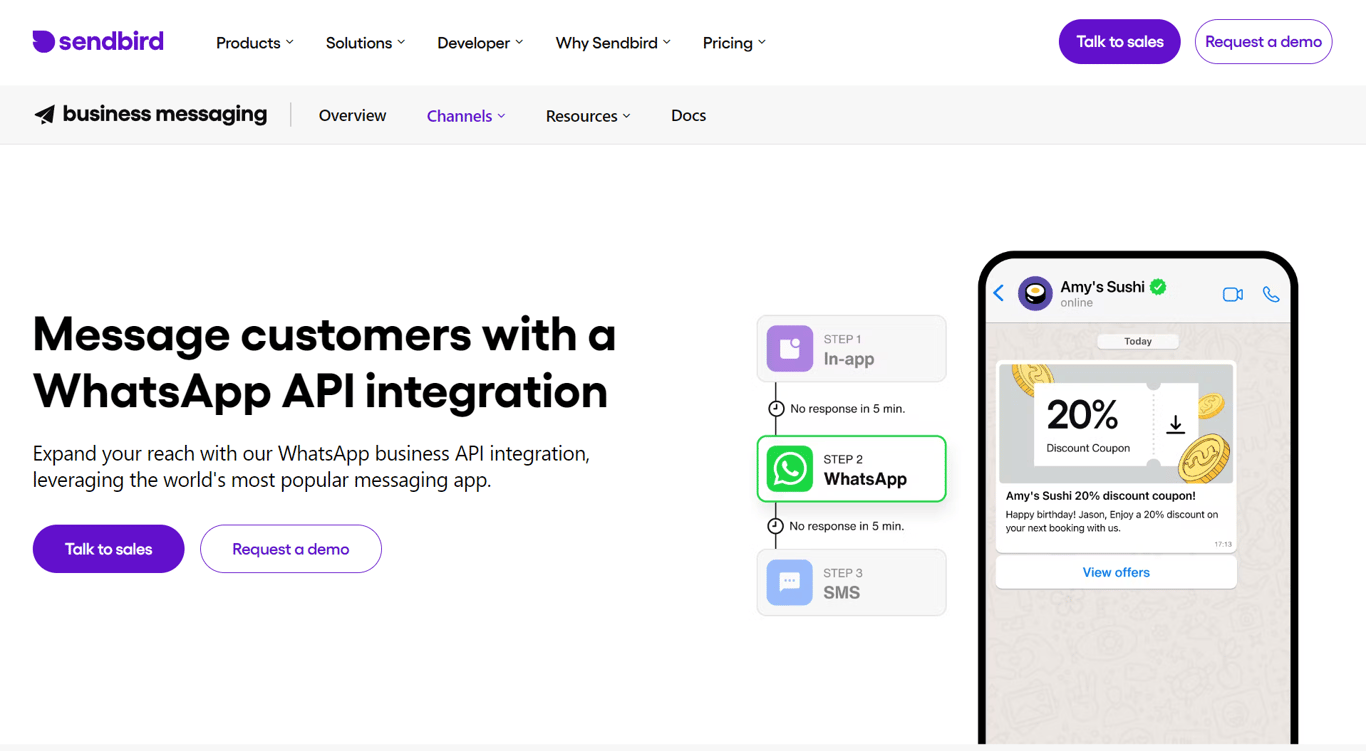The width and height of the screenshot is (1366, 751).
Task: Select the SMS icon in Step 3
Action: (789, 582)
